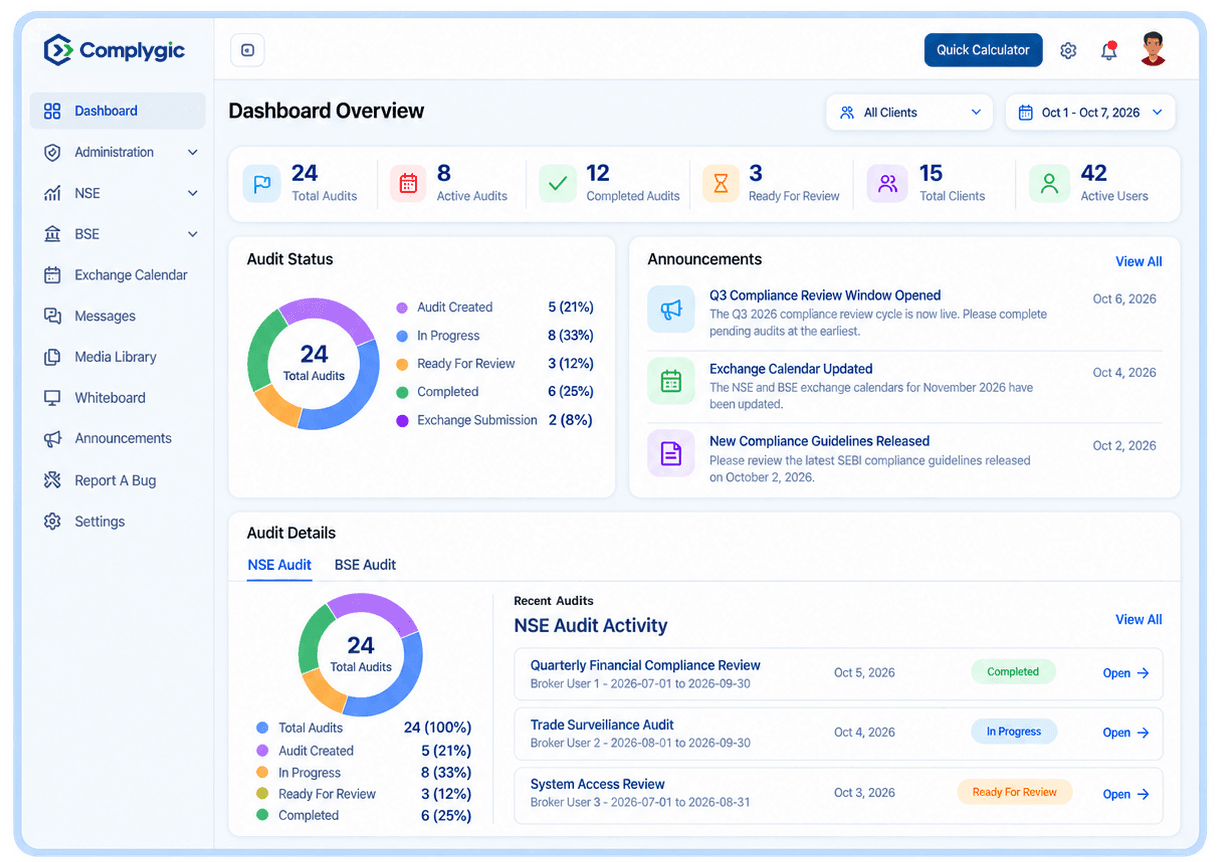Click the Whiteboard monitor icon
The width and height of the screenshot is (1217, 862).
point(53,398)
